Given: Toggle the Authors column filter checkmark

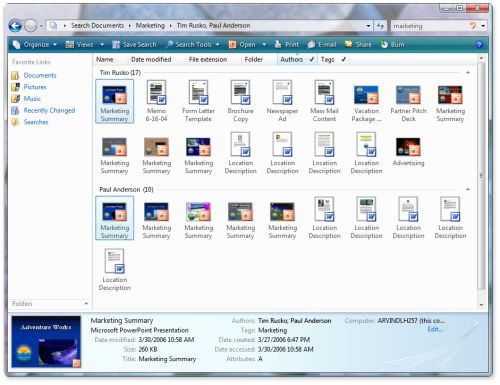Looking at the screenshot, I should click(x=312, y=59).
